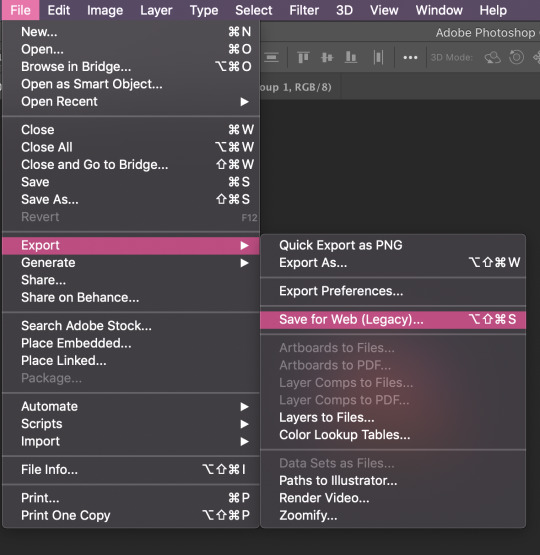Choose Close All
The image size is (540, 555).
coord(131,147)
